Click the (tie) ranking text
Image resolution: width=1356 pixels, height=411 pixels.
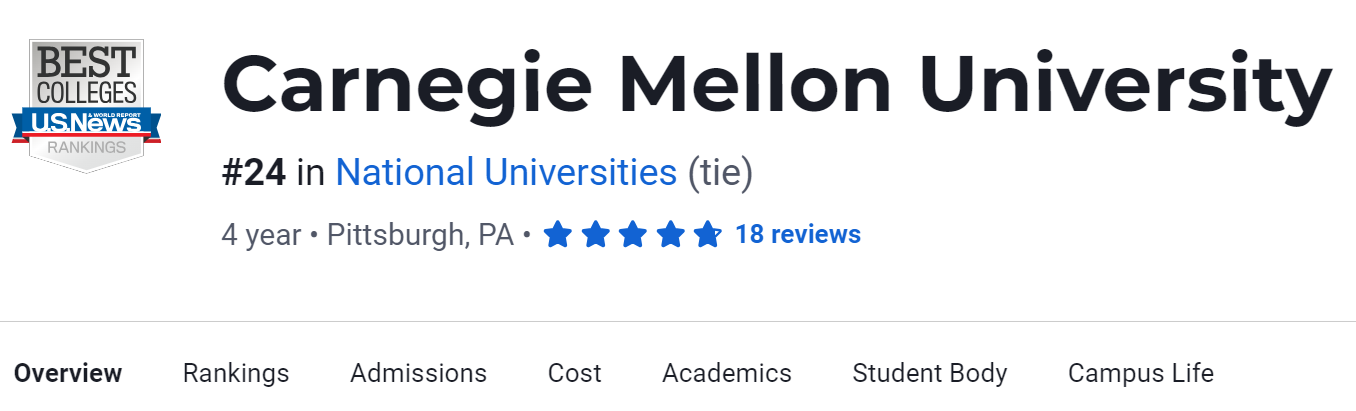click(720, 173)
